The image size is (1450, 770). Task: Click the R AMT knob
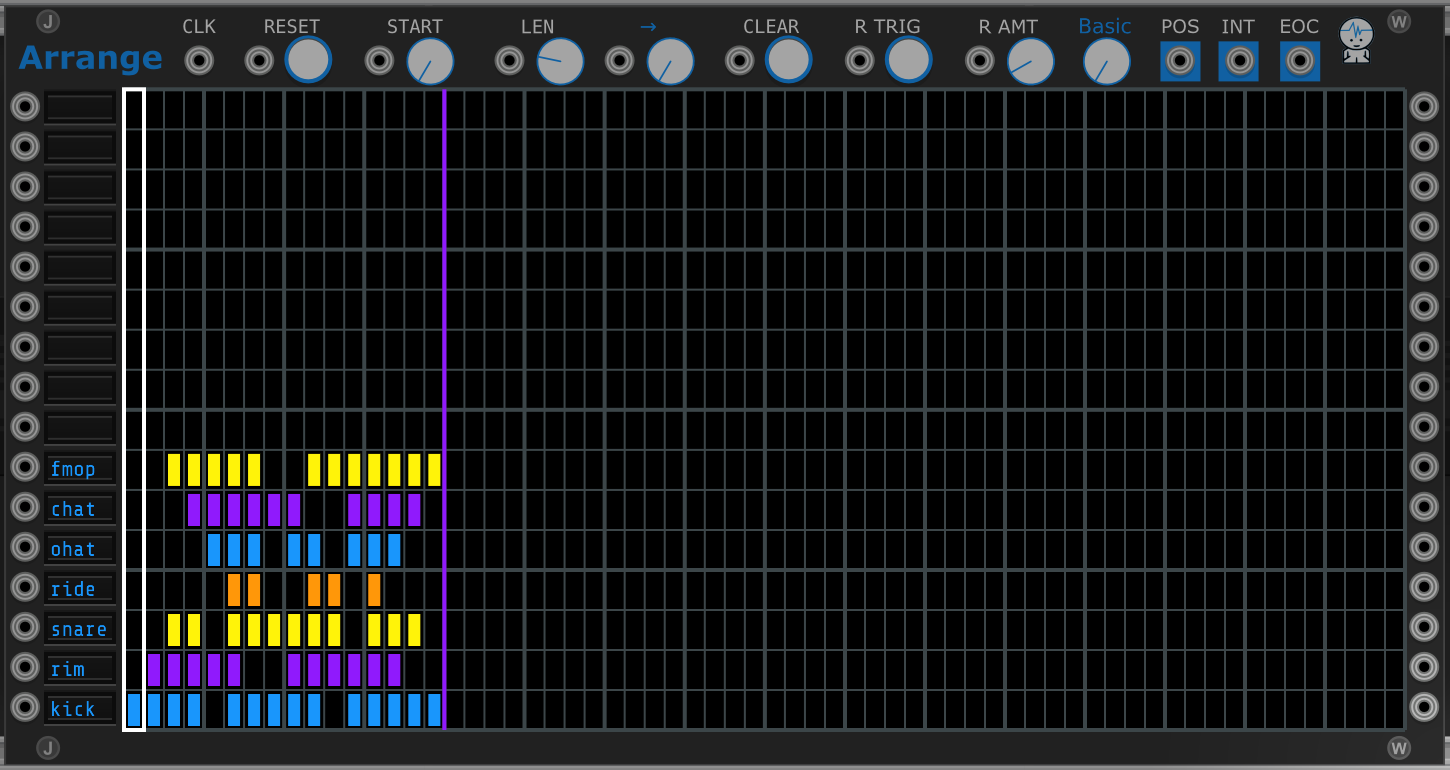(x=1030, y=62)
